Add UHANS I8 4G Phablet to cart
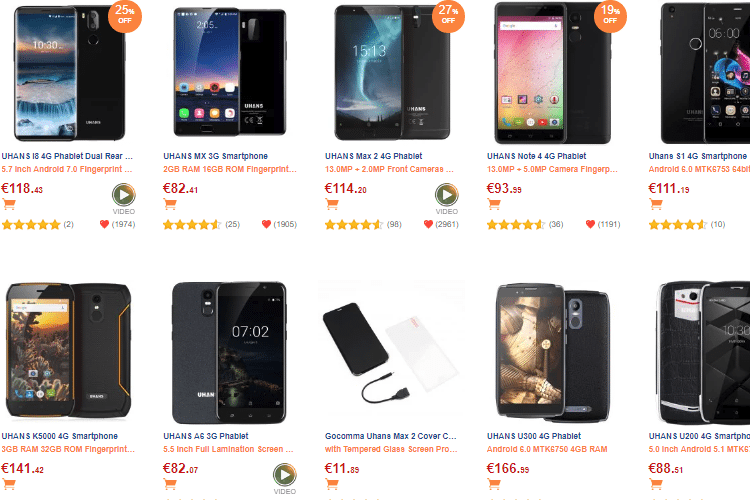The width and height of the screenshot is (750, 500). [x=10, y=205]
